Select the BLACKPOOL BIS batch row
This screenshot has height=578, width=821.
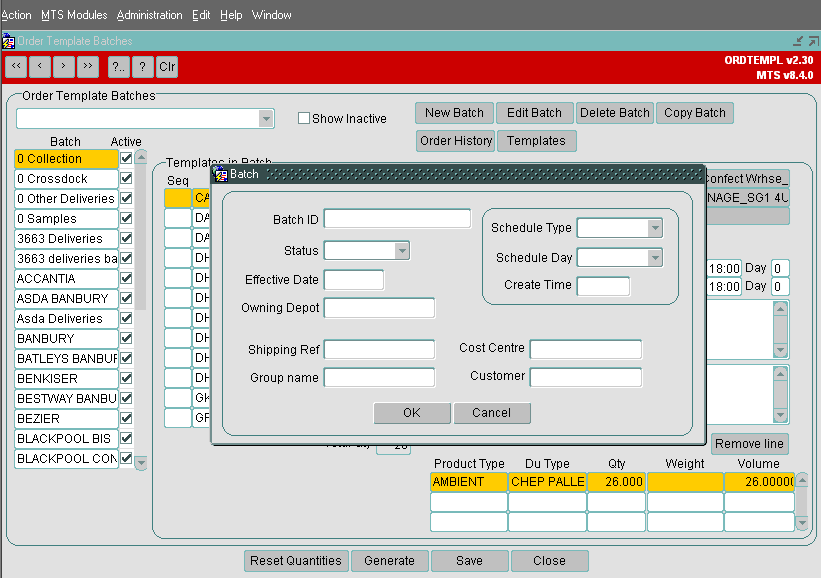(x=66, y=438)
